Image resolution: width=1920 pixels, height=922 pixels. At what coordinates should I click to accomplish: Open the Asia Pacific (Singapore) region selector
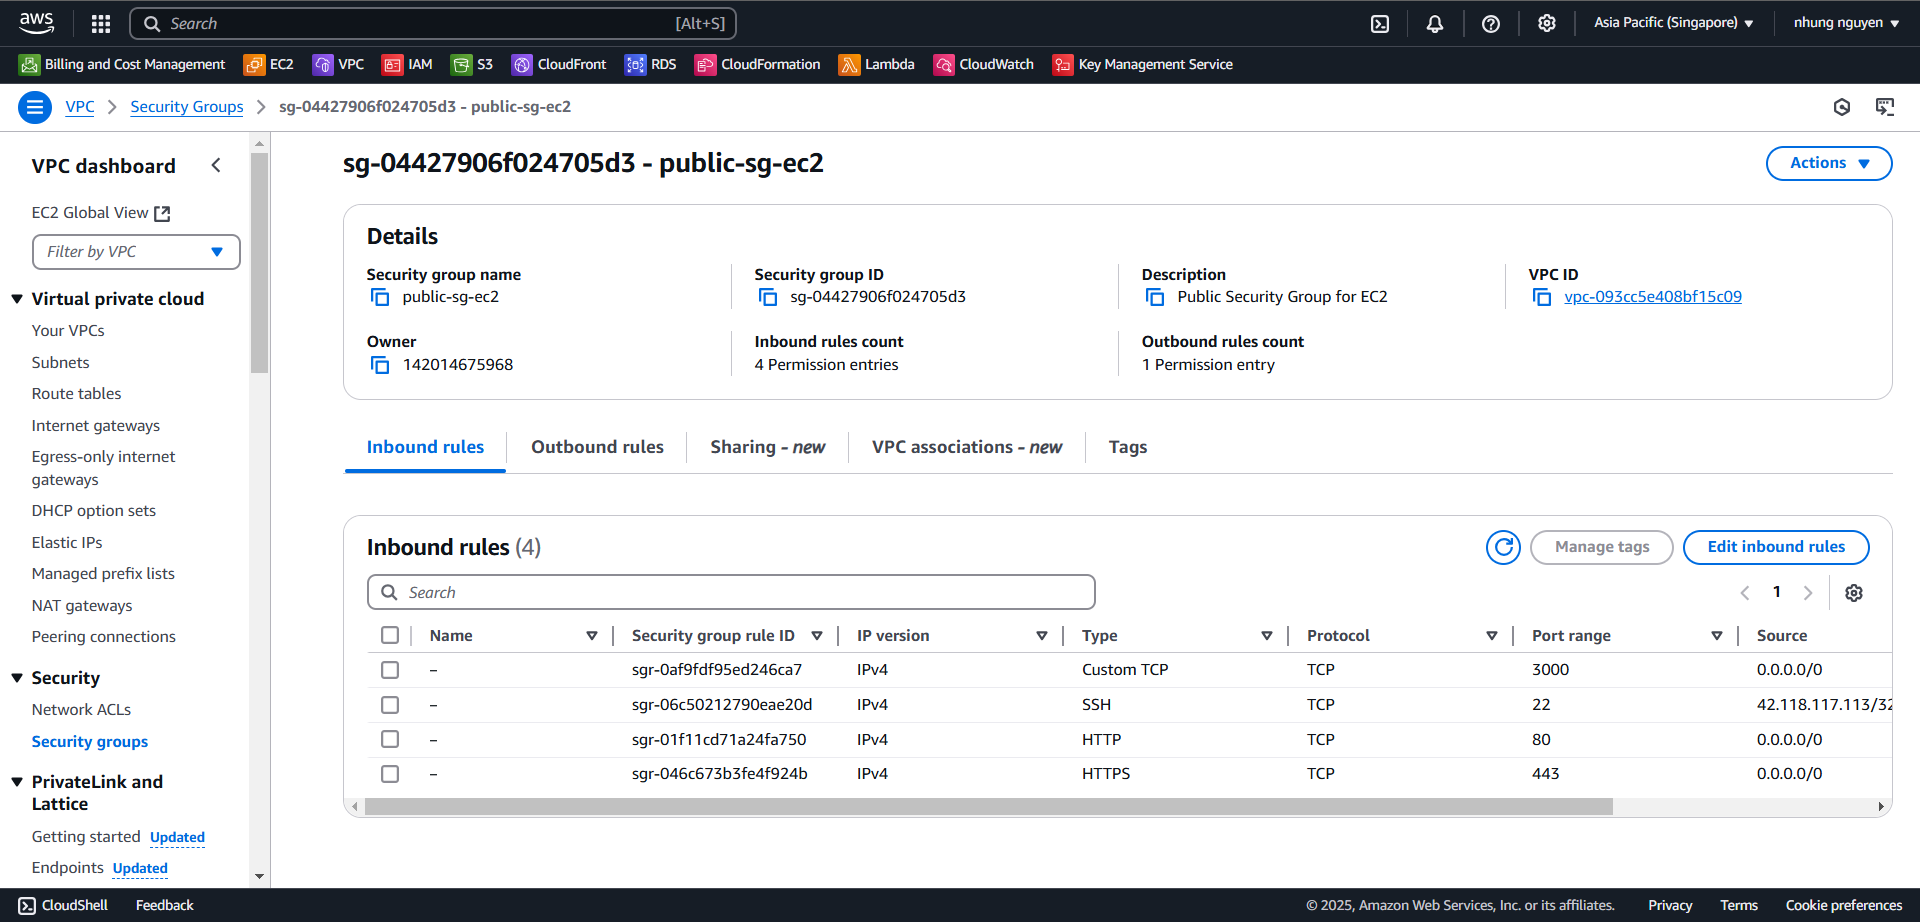point(1673,22)
